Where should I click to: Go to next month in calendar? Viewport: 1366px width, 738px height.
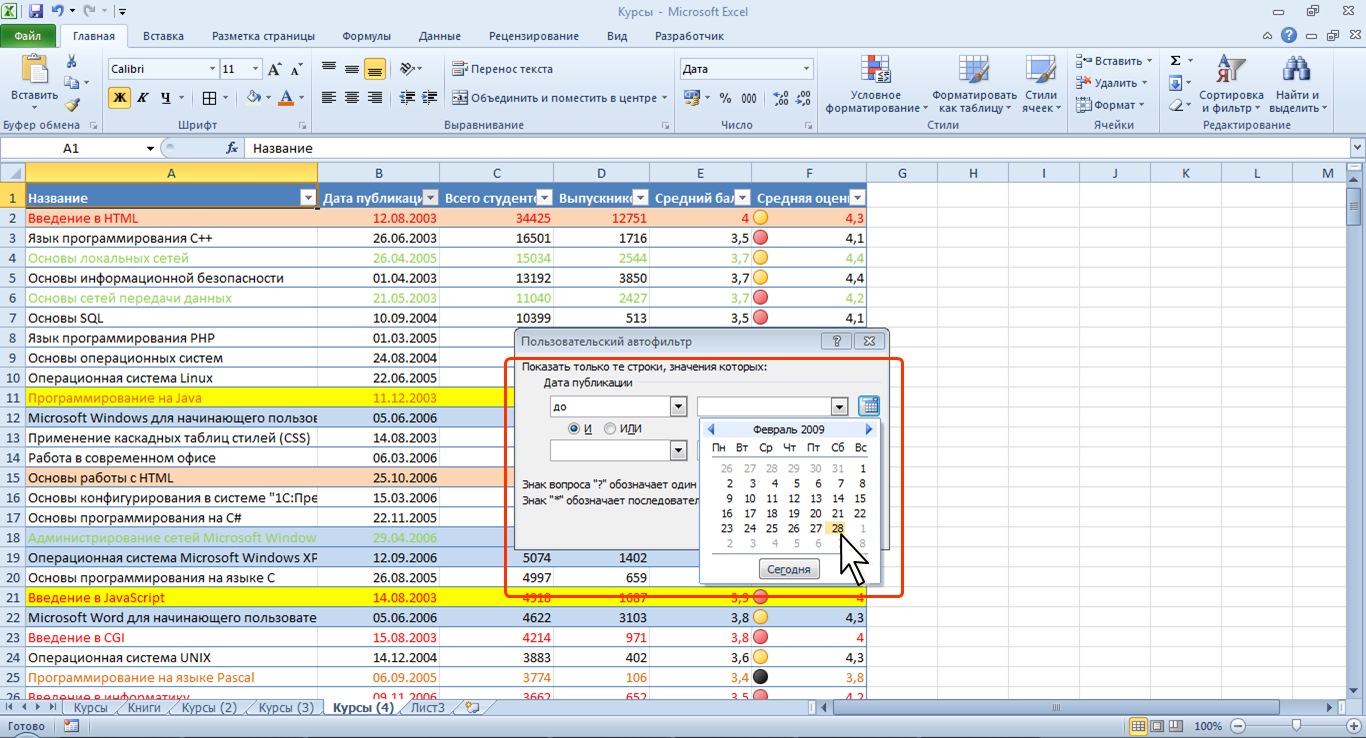(x=869, y=429)
